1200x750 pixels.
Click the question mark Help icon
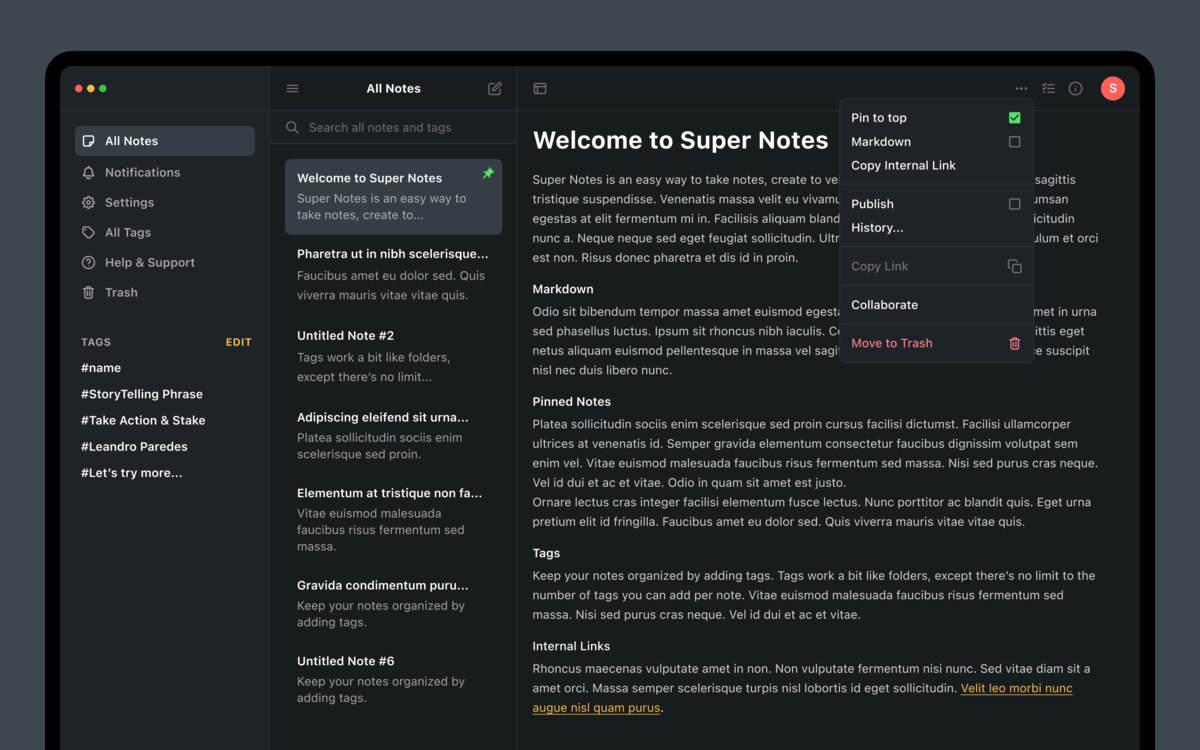point(88,262)
